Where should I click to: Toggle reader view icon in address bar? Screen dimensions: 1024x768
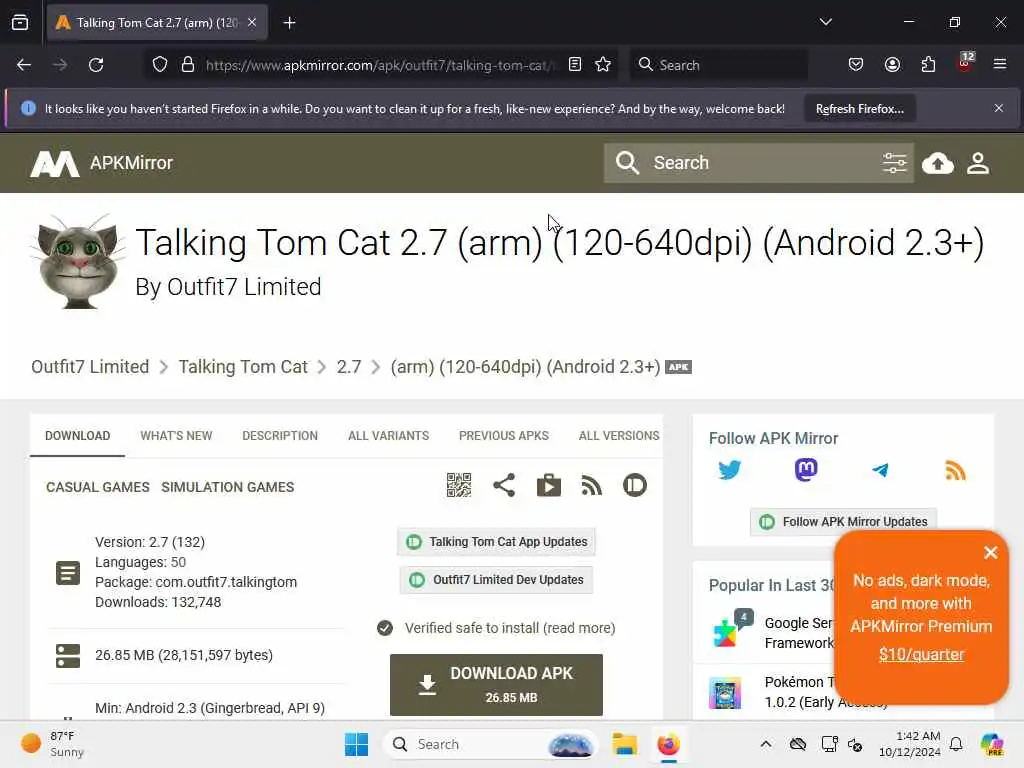pos(575,65)
